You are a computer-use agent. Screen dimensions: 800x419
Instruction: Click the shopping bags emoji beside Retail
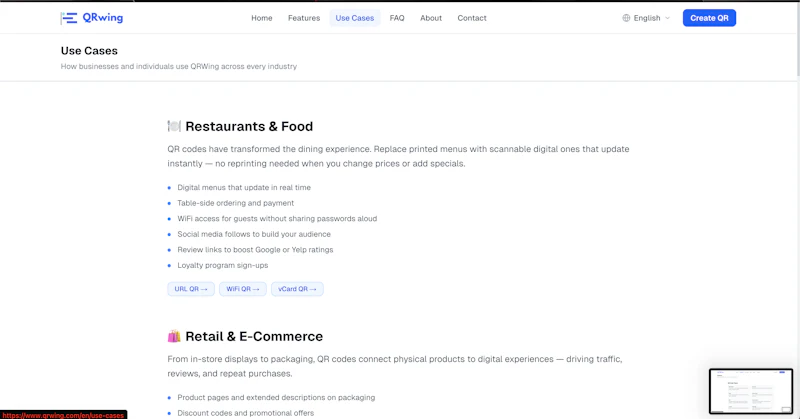pyautogui.click(x=174, y=336)
